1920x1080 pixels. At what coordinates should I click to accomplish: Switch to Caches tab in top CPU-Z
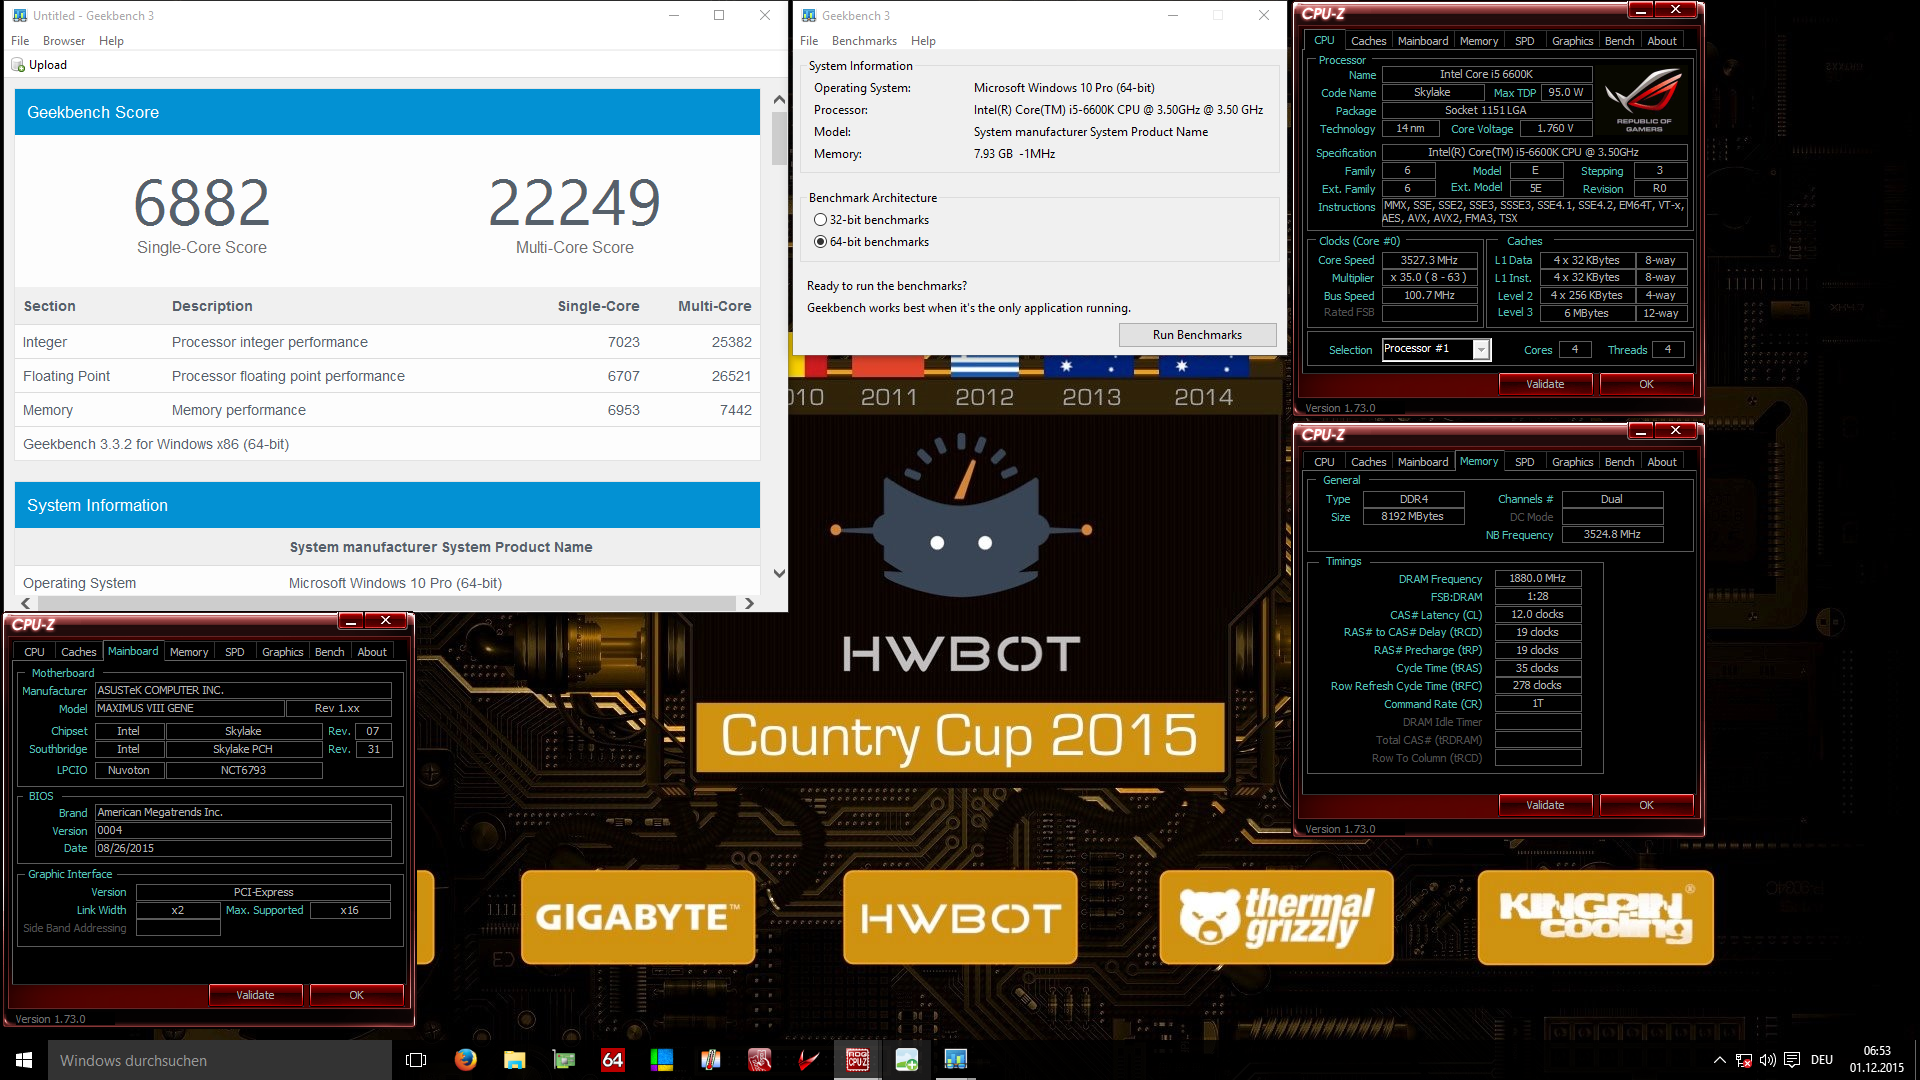(1368, 41)
